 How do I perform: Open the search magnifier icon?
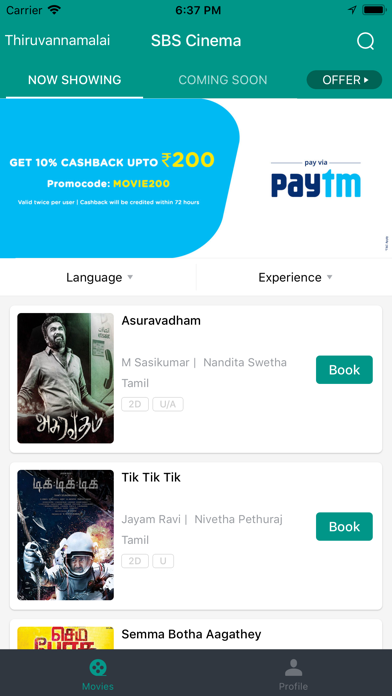coord(365,41)
